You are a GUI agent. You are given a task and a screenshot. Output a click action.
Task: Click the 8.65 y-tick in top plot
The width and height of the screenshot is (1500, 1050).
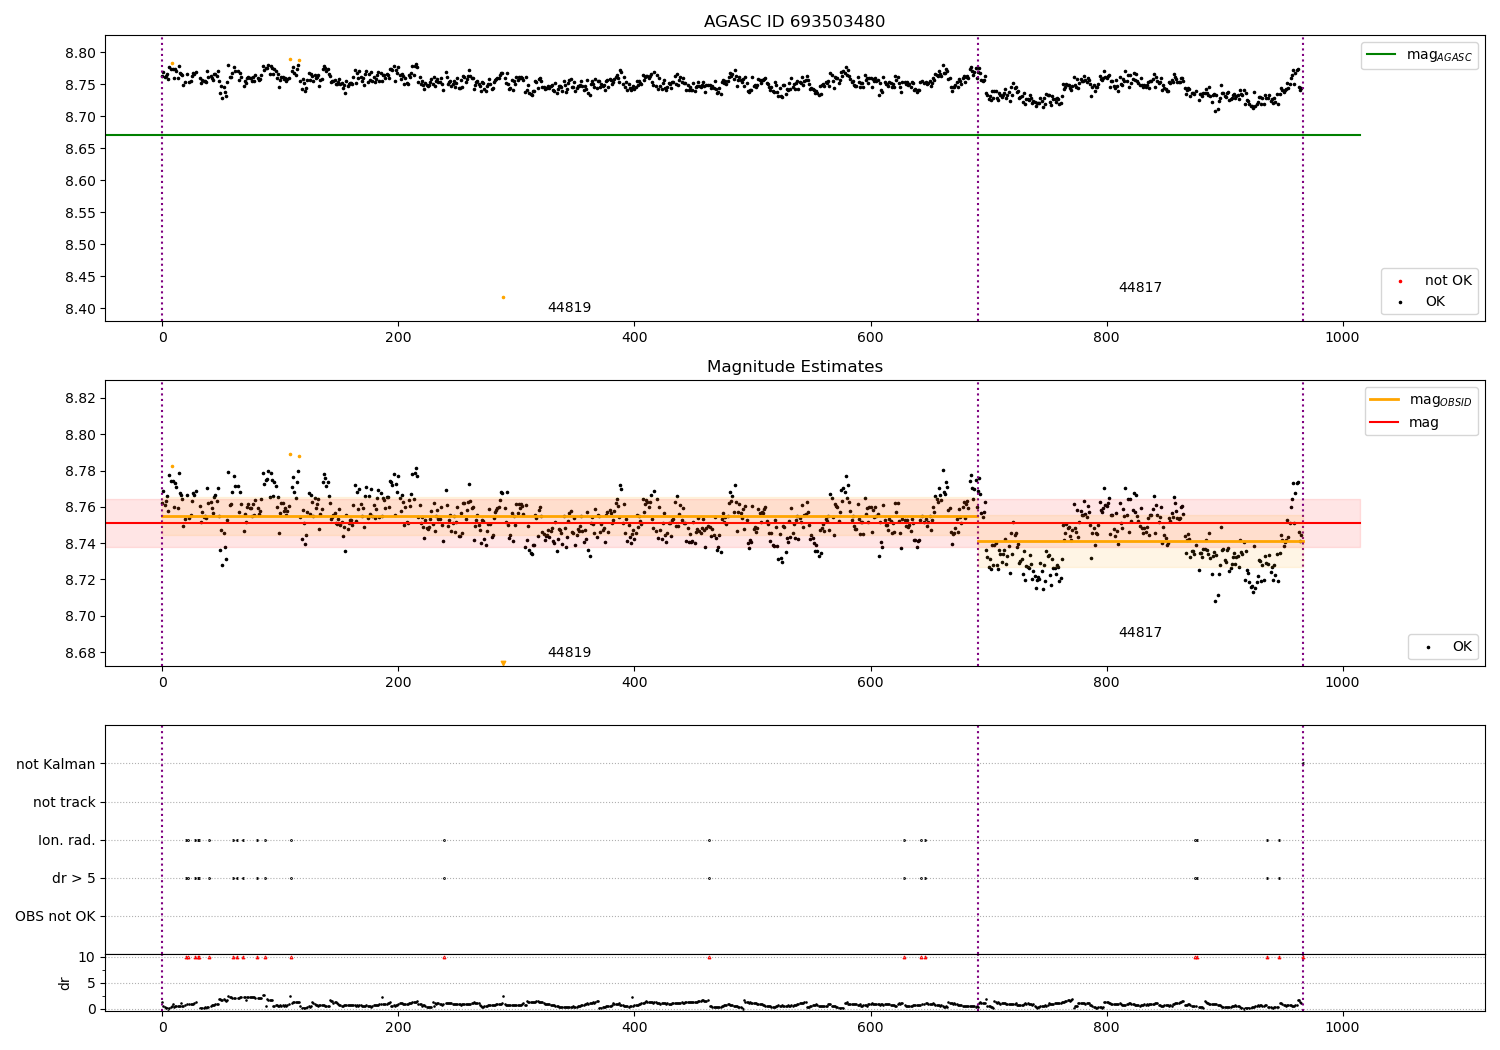(x=80, y=149)
